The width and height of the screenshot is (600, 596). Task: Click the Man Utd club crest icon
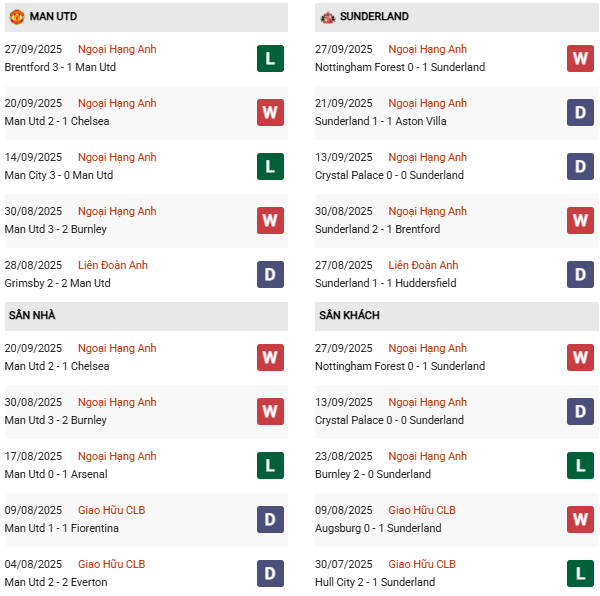[x=16, y=17]
